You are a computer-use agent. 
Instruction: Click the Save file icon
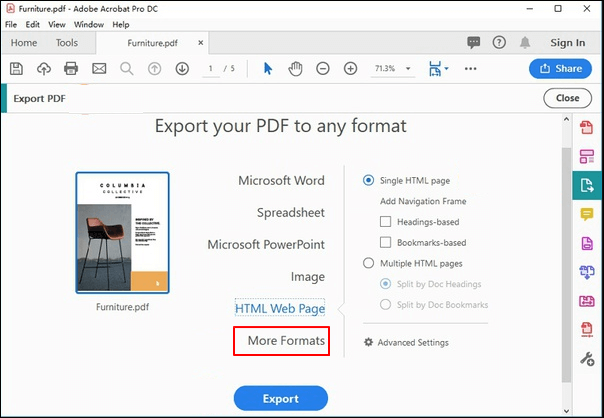coord(16,69)
